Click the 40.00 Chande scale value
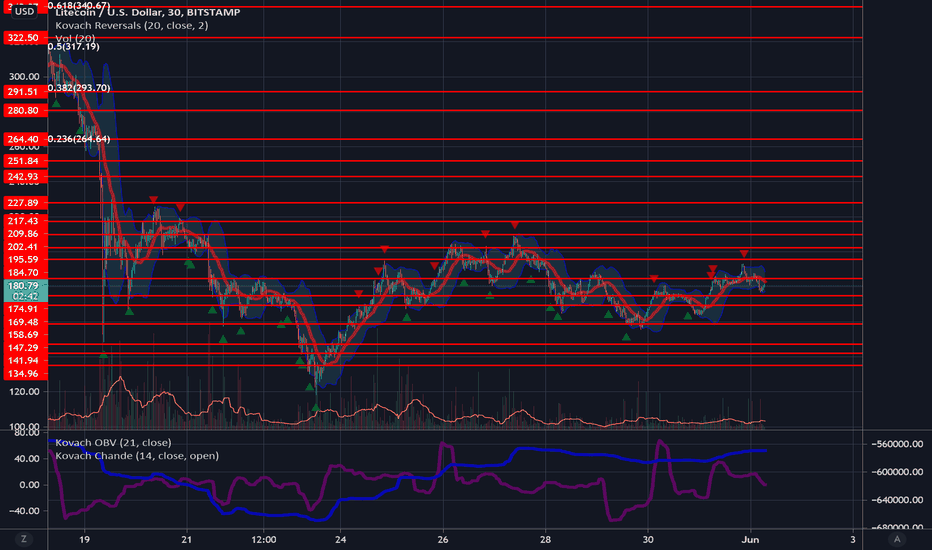This screenshot has height=550, width=932. pos(29,458)
